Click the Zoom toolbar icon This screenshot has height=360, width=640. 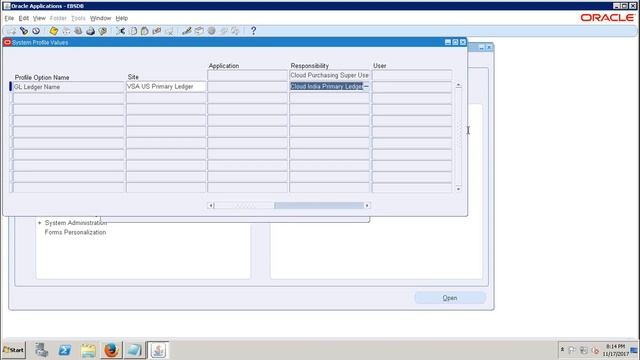tap(199, 31)
